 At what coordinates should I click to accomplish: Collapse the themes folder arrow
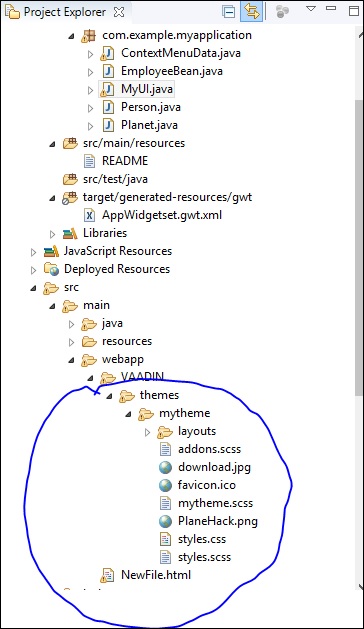[x=109, y=396]
